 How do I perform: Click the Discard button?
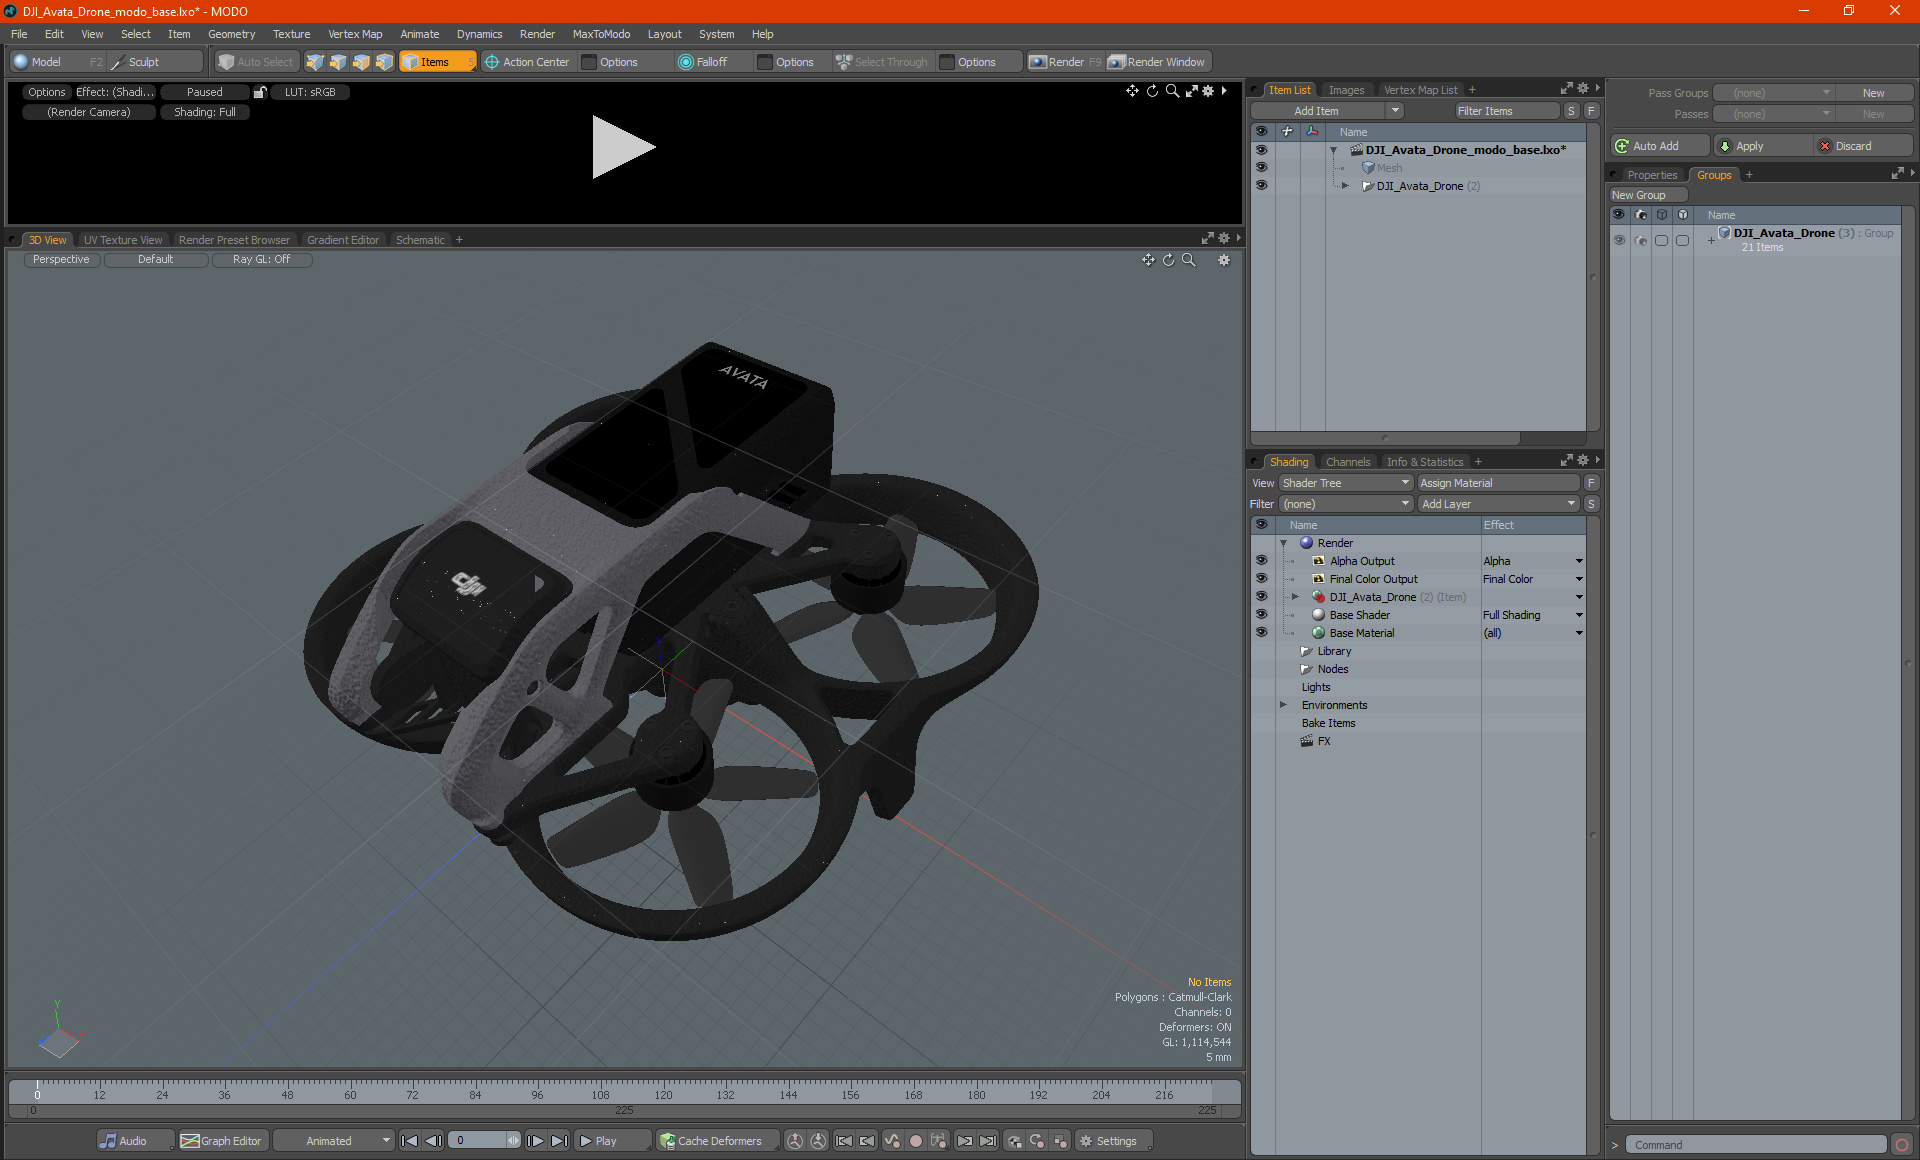click(x=1864, y=146)
